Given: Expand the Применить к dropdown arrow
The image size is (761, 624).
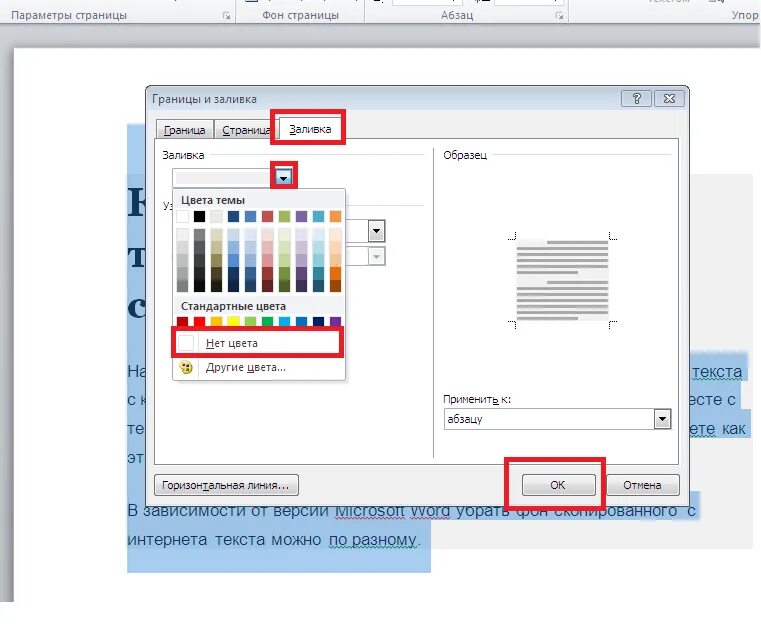Looking at the screenshot, I should pos(662,419).
